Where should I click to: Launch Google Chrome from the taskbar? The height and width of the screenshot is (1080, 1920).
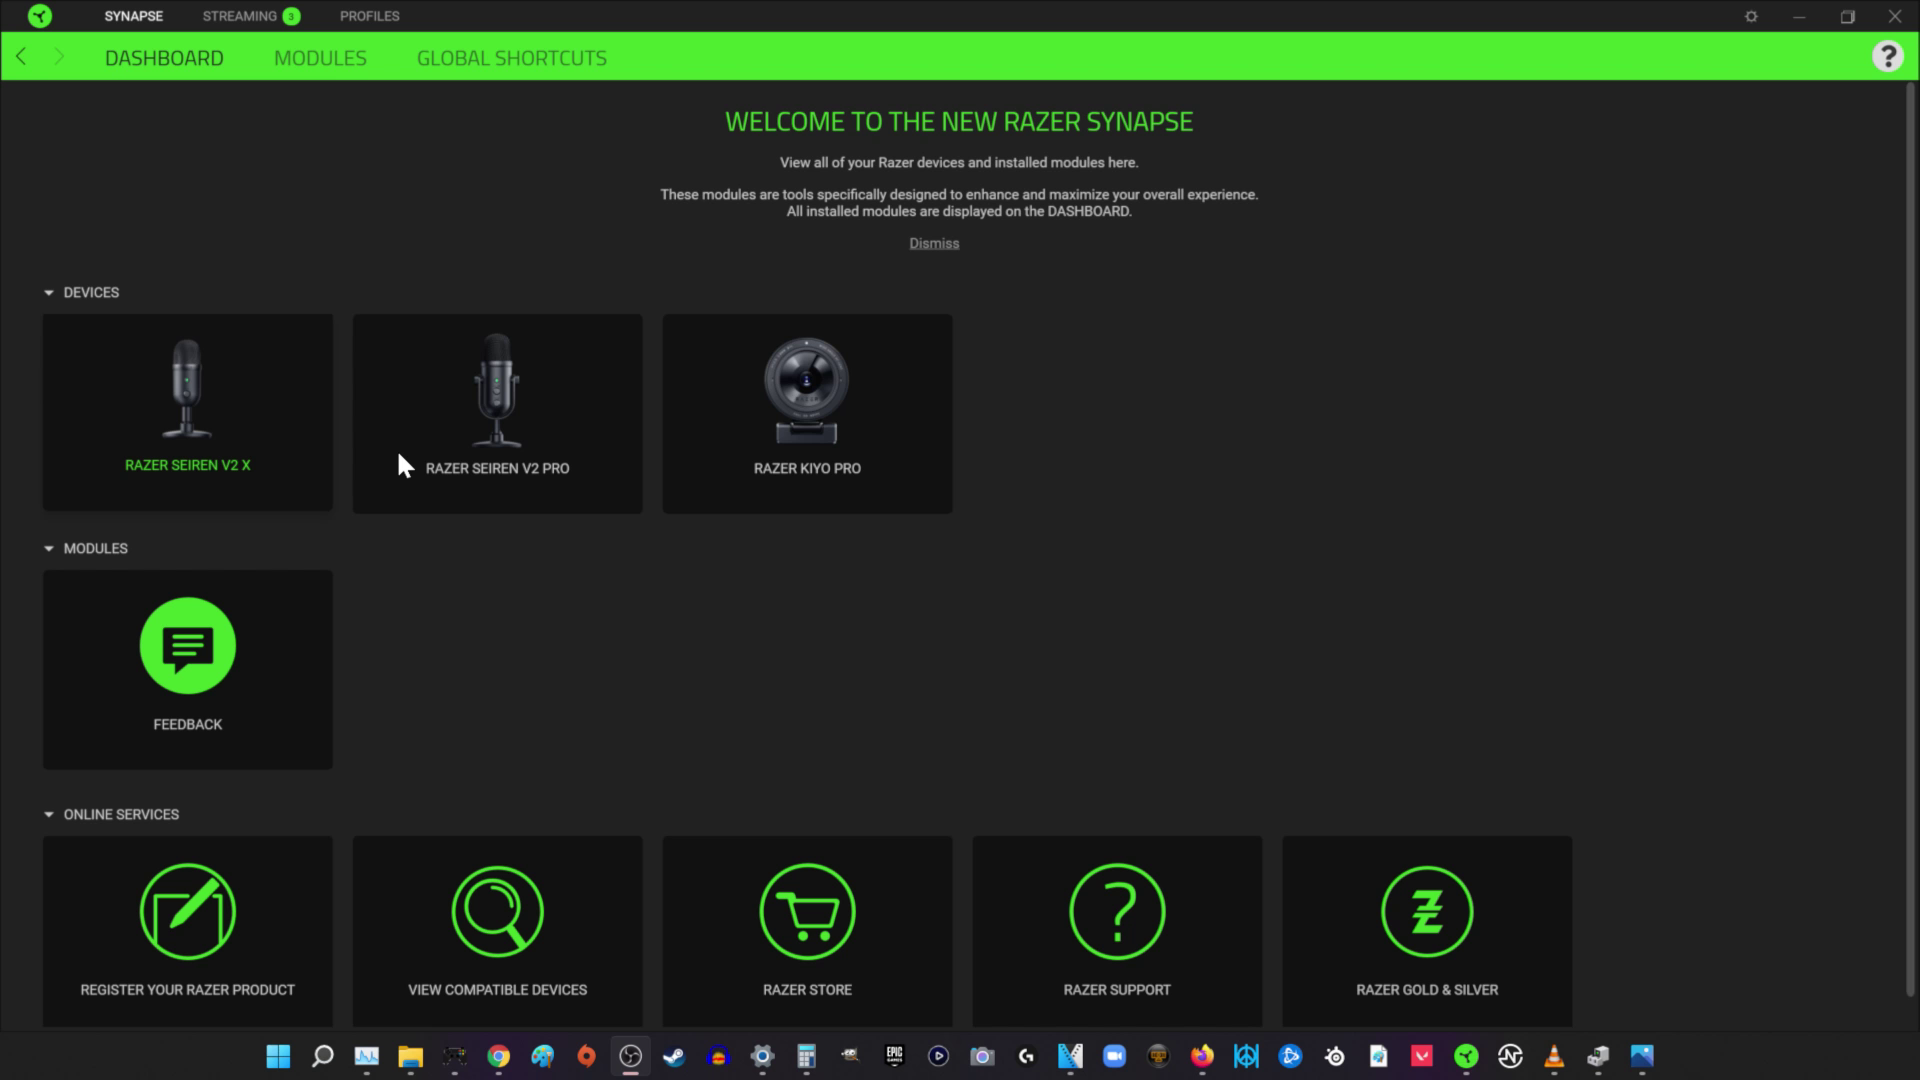(498, 1056)
